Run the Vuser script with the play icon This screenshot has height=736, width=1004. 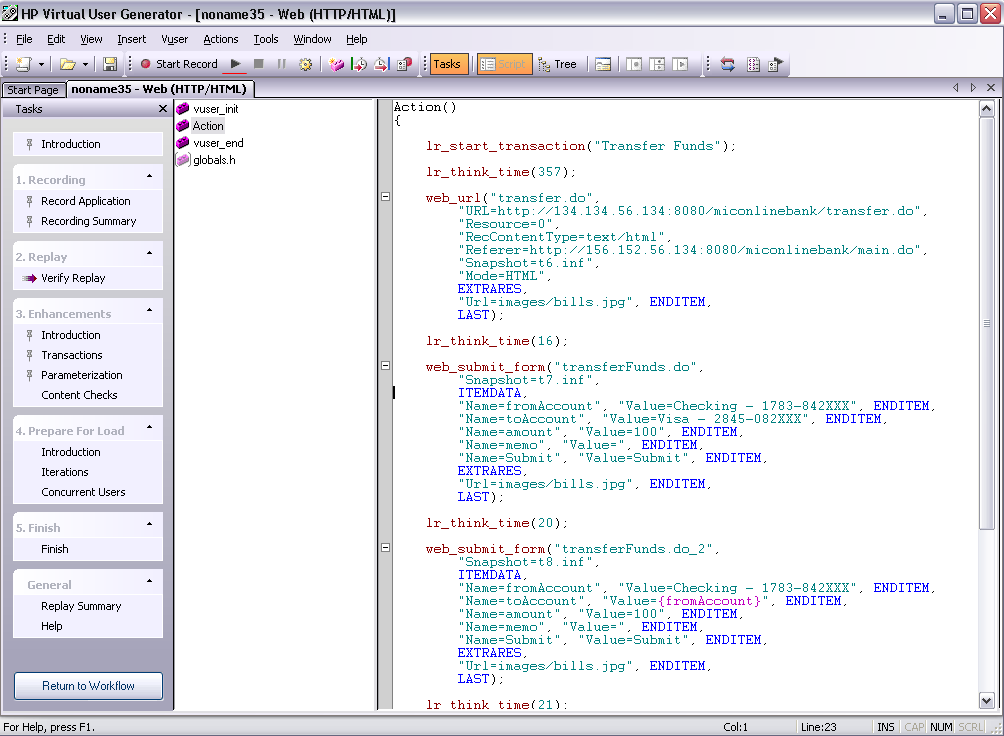coord(236,62)
